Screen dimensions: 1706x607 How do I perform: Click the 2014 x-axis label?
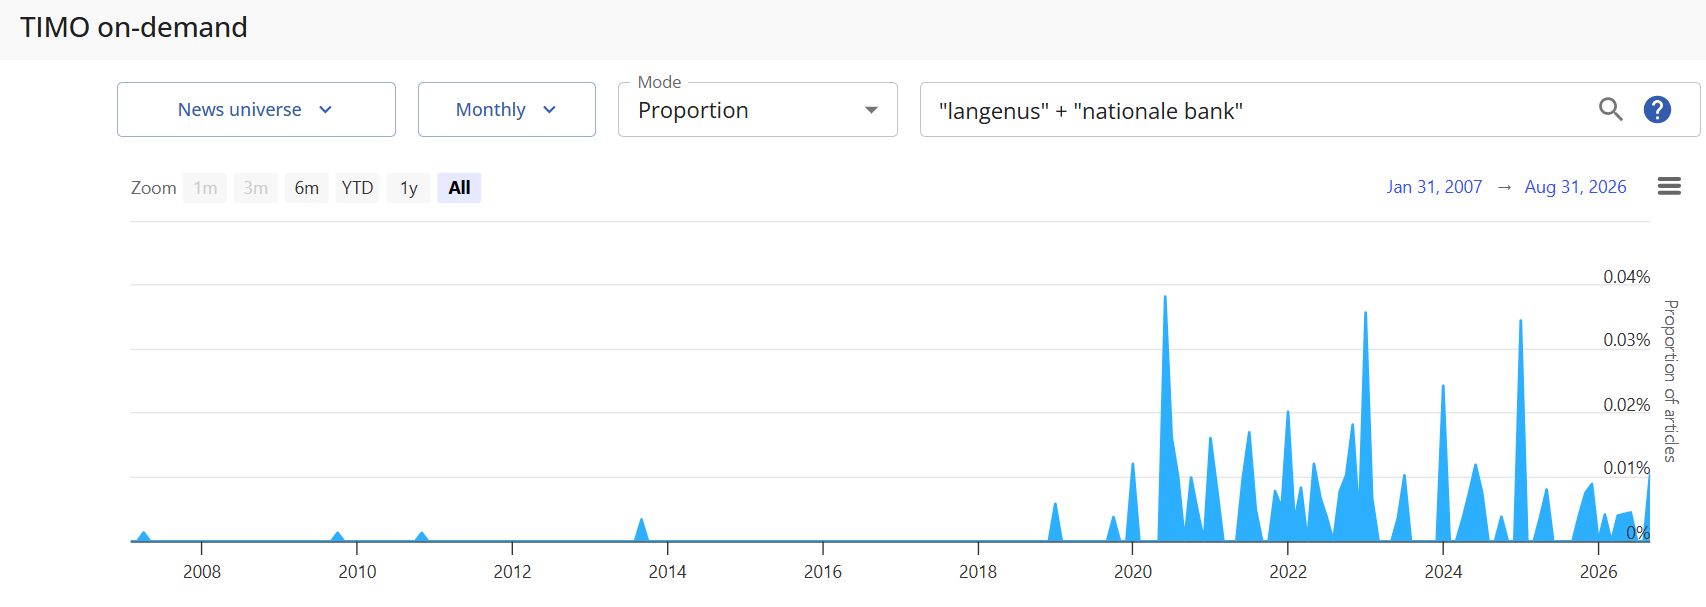point(667,572)
